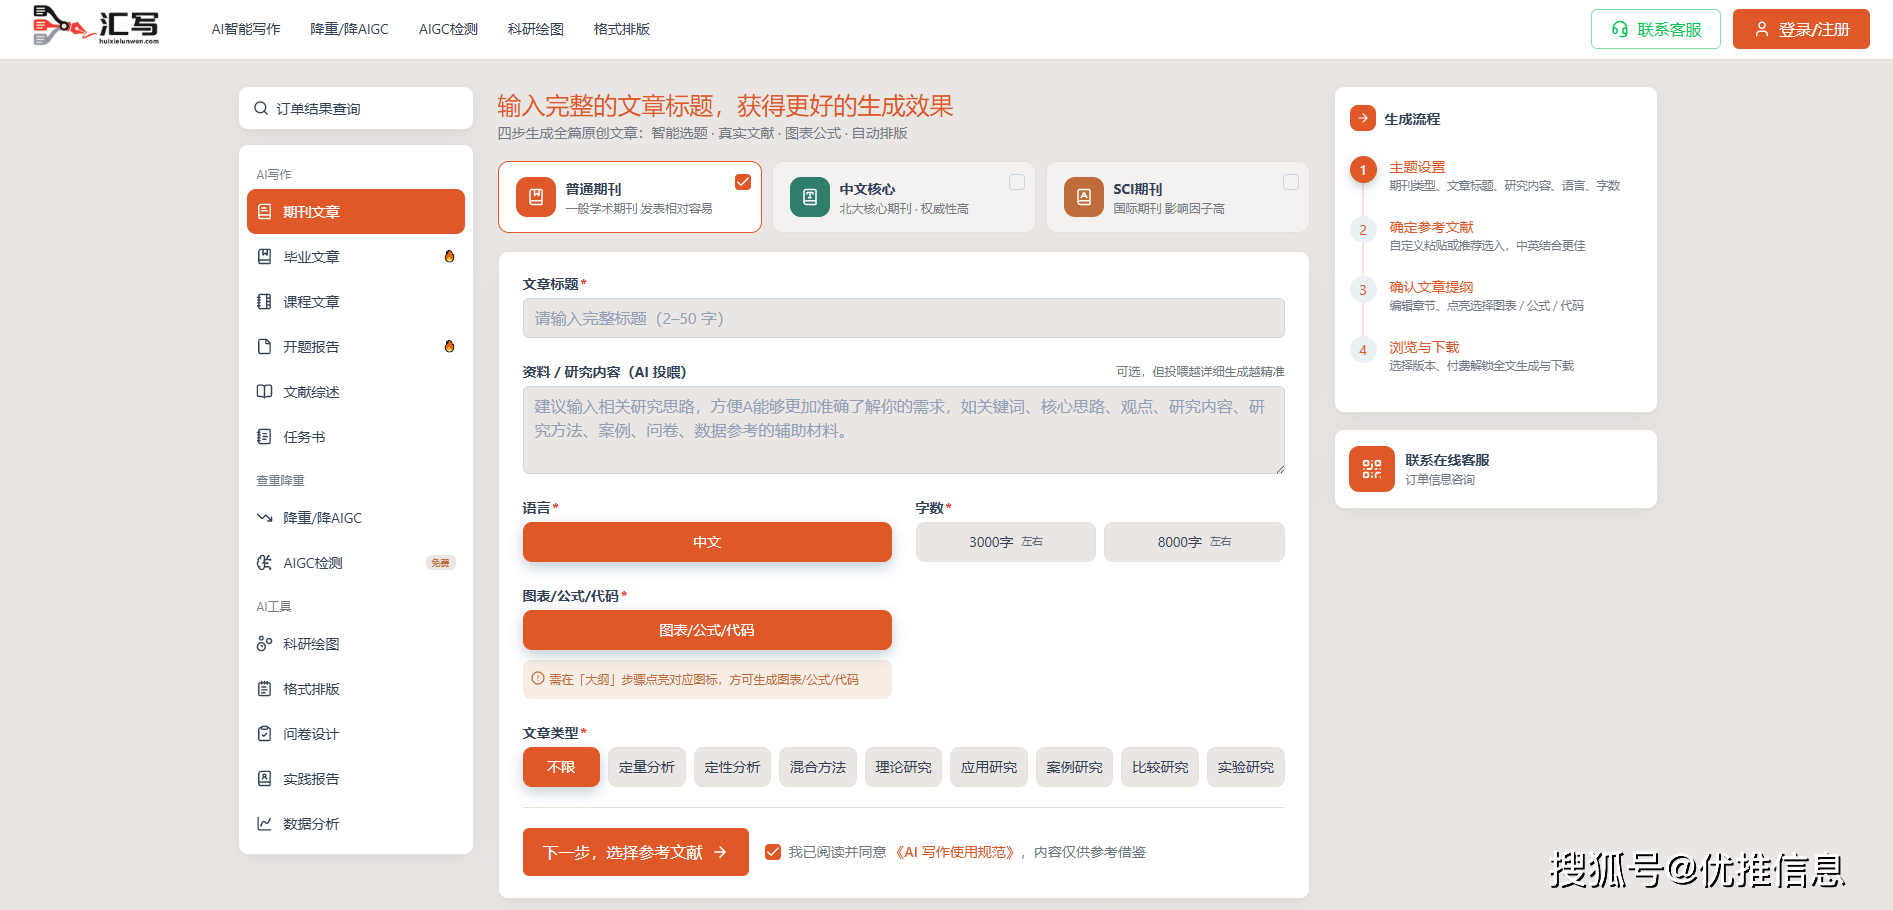Click the 资料/研究内容 textarea
1893x910 pixels.
[904, 430]
